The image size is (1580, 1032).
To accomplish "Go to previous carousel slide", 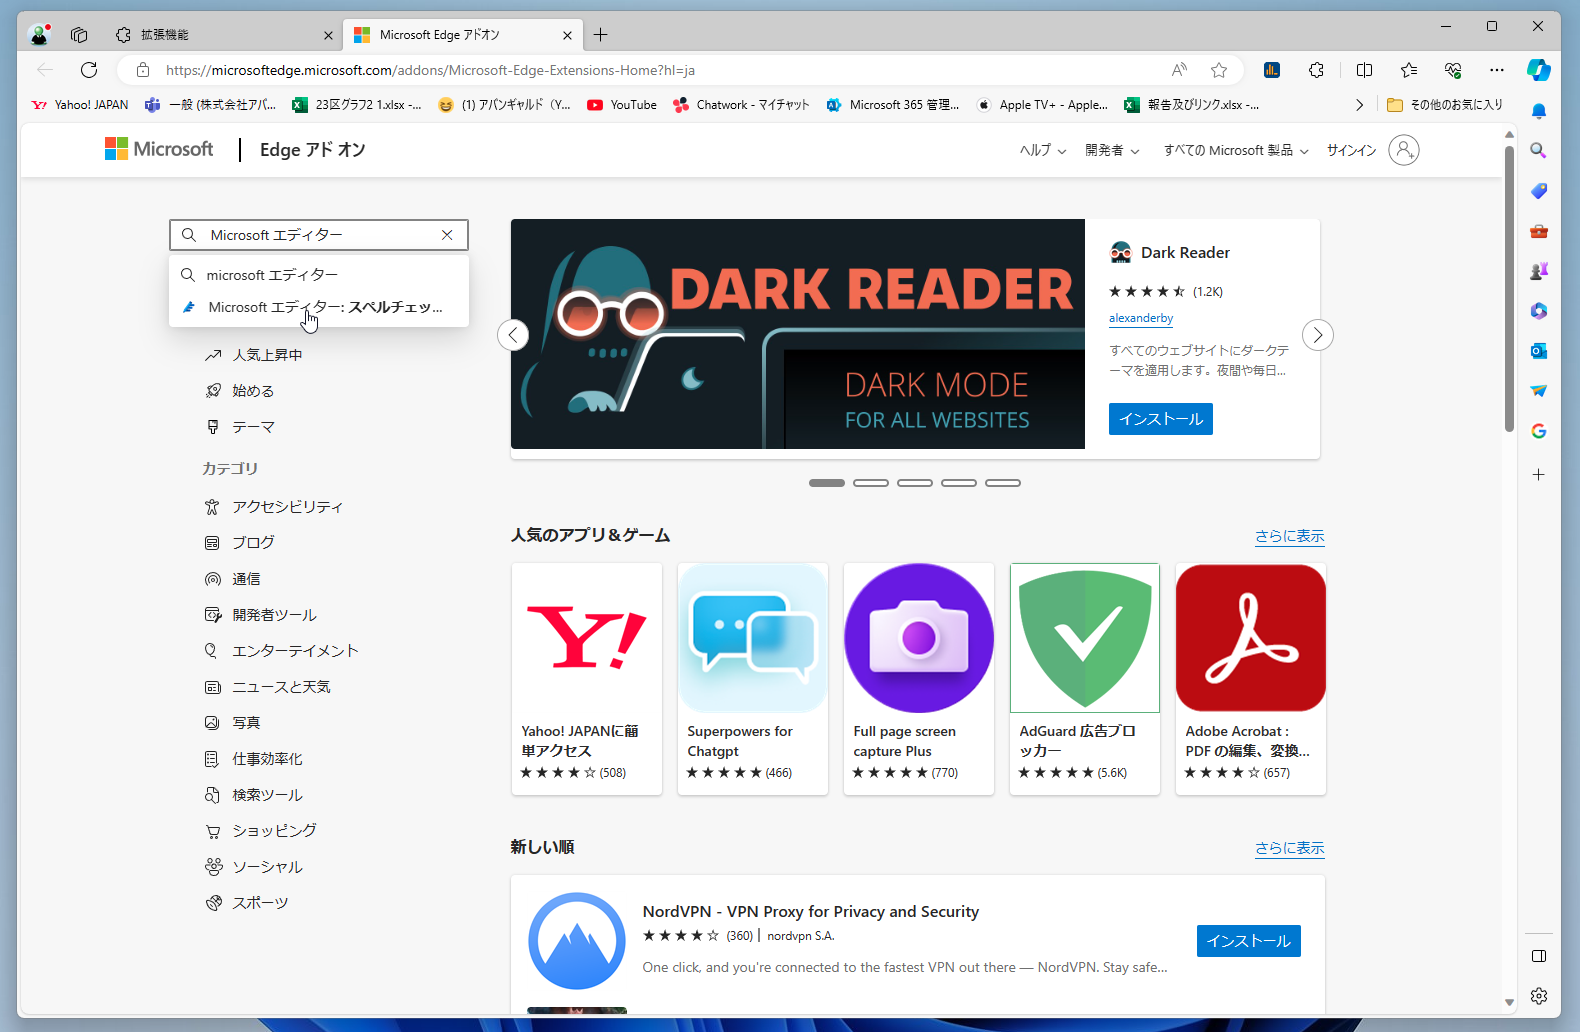I will (513, 335).
